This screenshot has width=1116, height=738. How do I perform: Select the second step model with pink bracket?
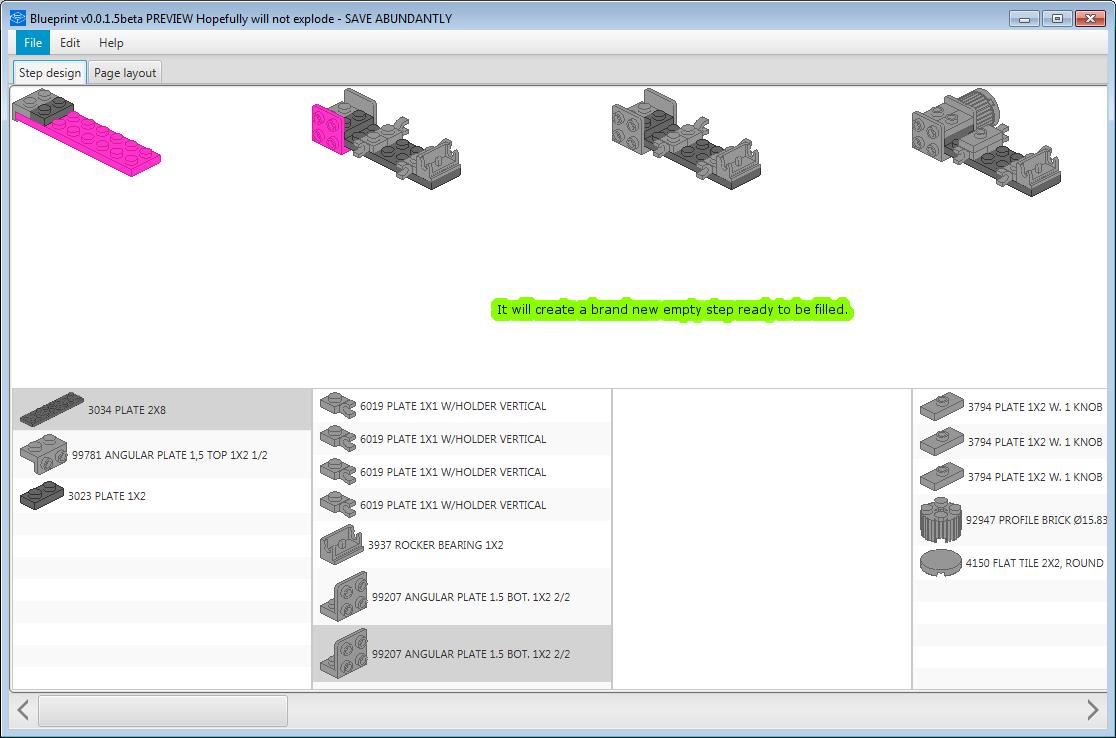coord(386,139)
